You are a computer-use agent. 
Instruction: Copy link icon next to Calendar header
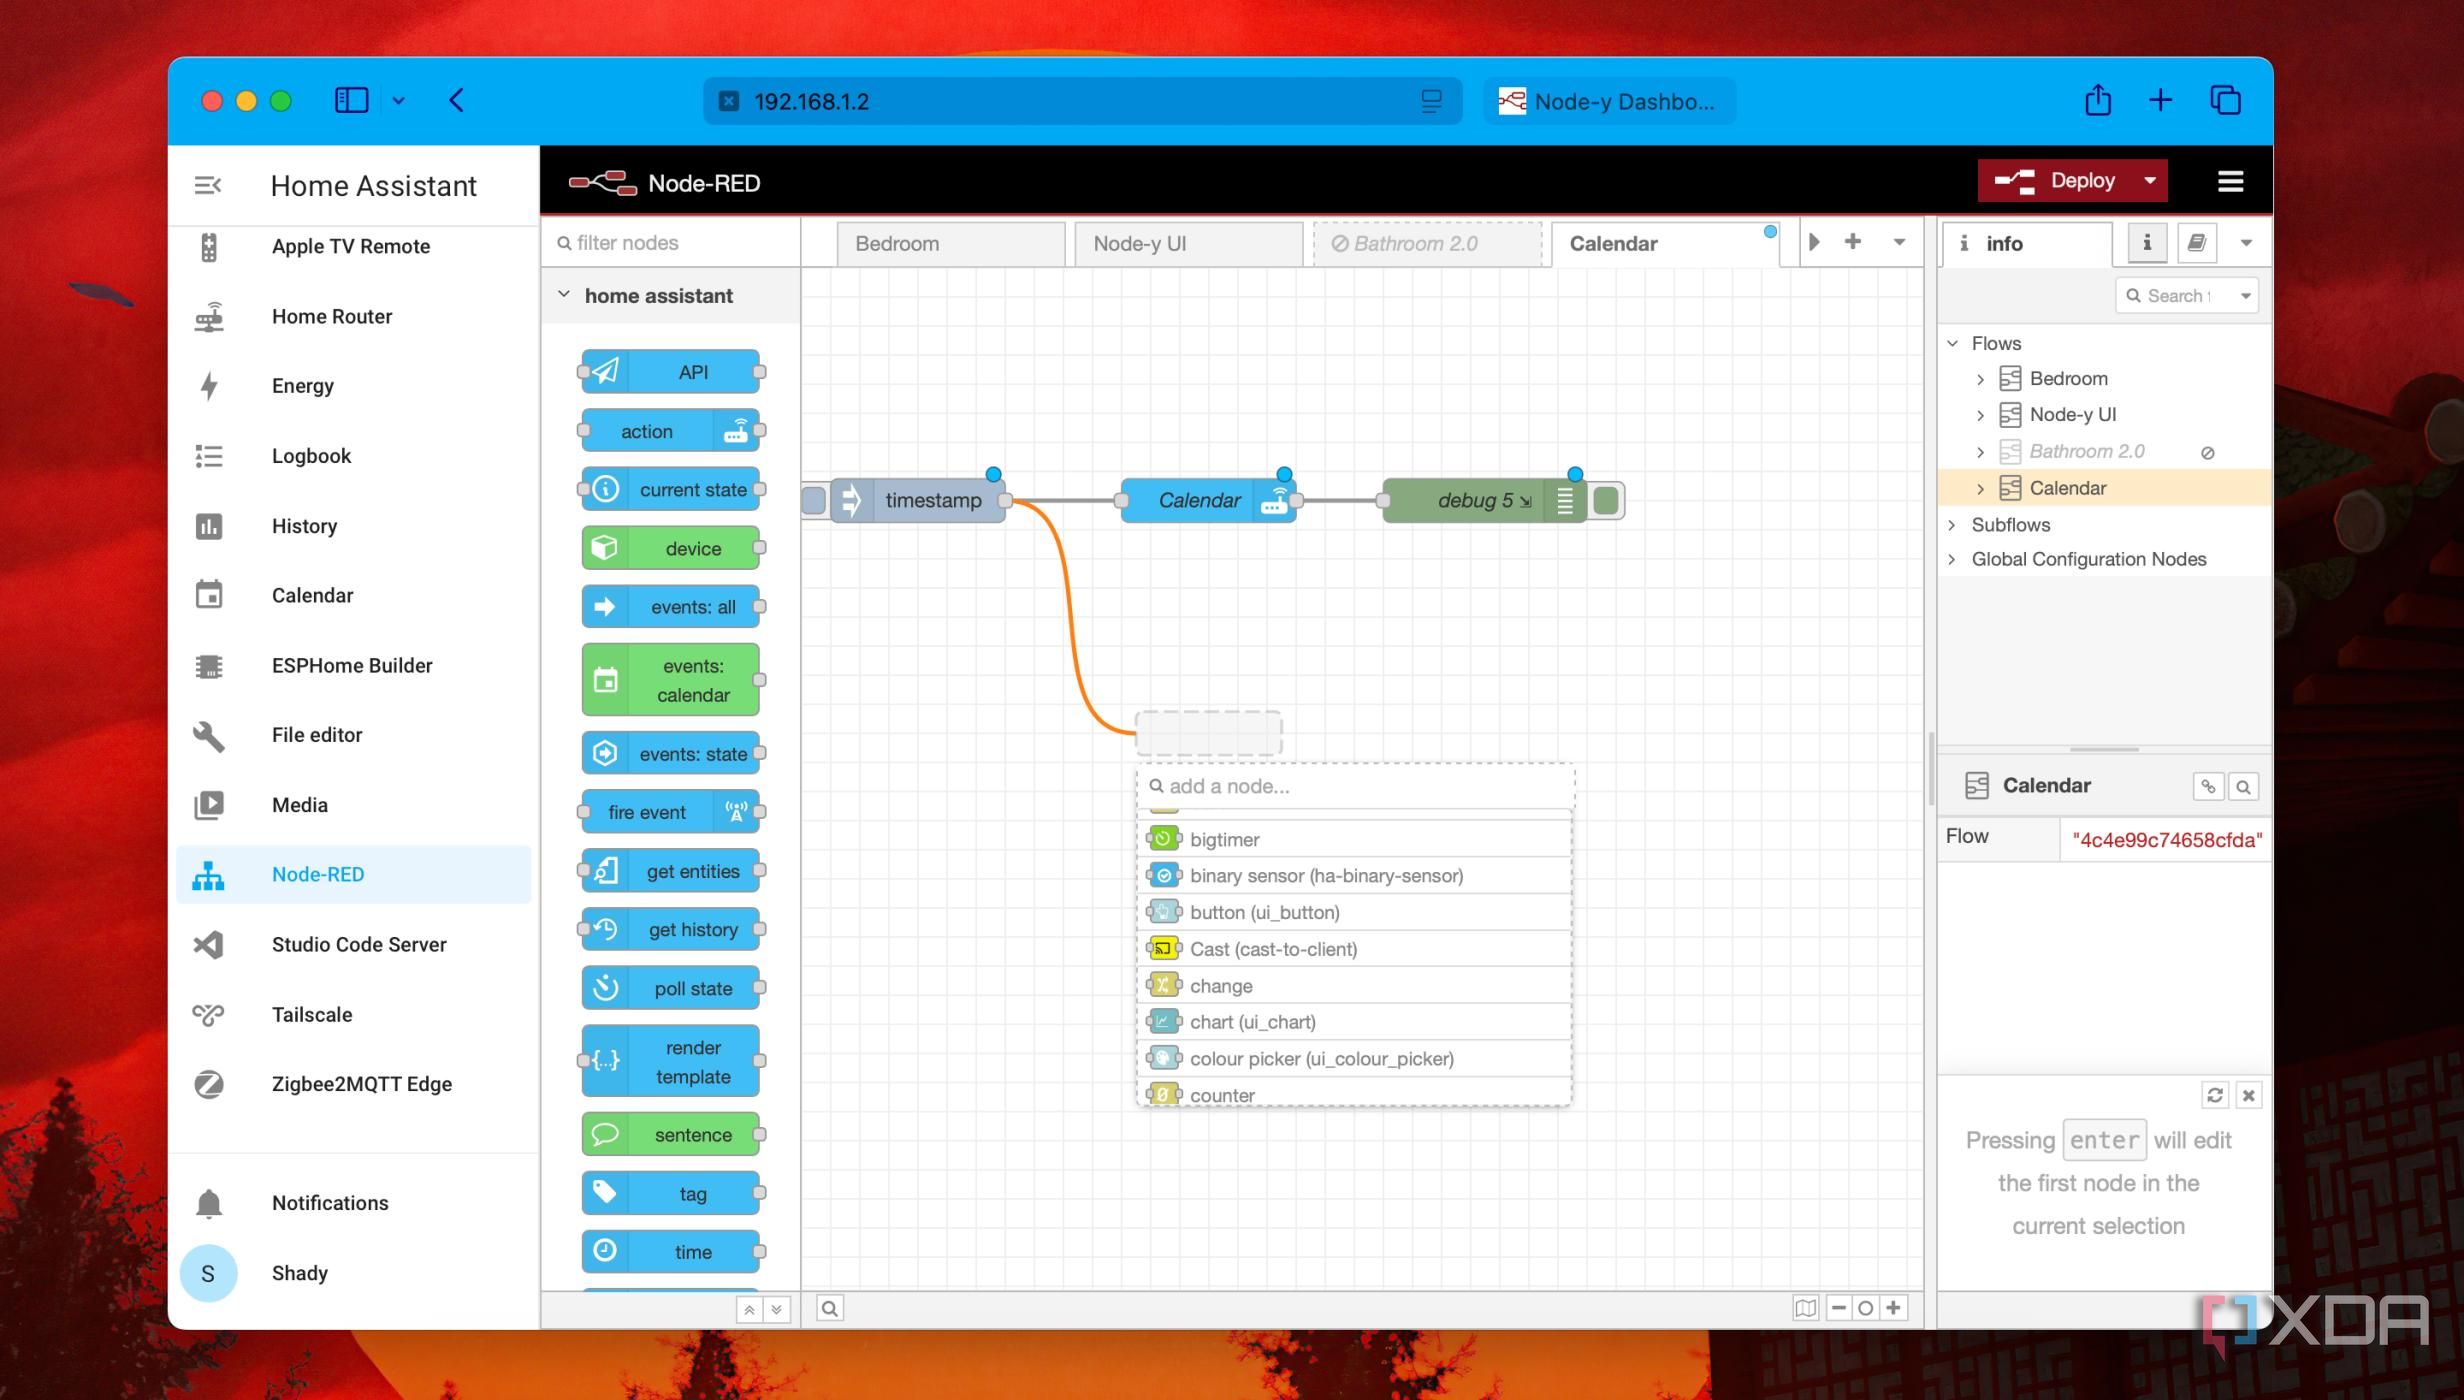(x=2208, y=787)
